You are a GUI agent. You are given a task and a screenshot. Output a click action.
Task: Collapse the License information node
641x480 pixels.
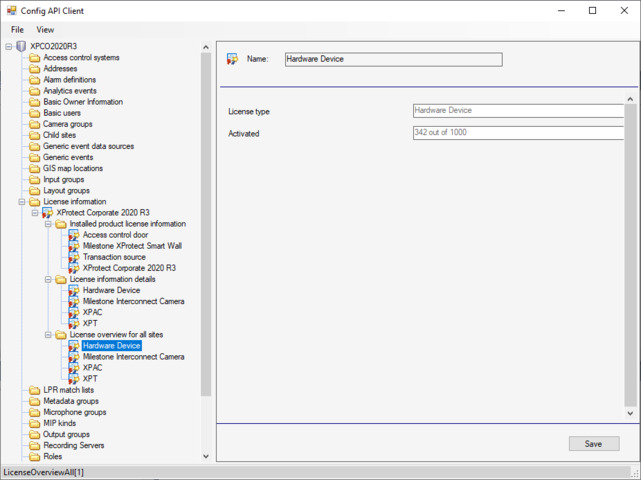pos(22,202)
